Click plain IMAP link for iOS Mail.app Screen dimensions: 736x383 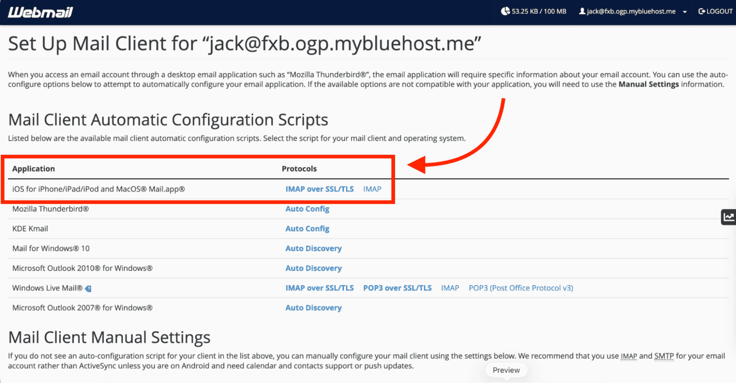click(x=372, y=189)
